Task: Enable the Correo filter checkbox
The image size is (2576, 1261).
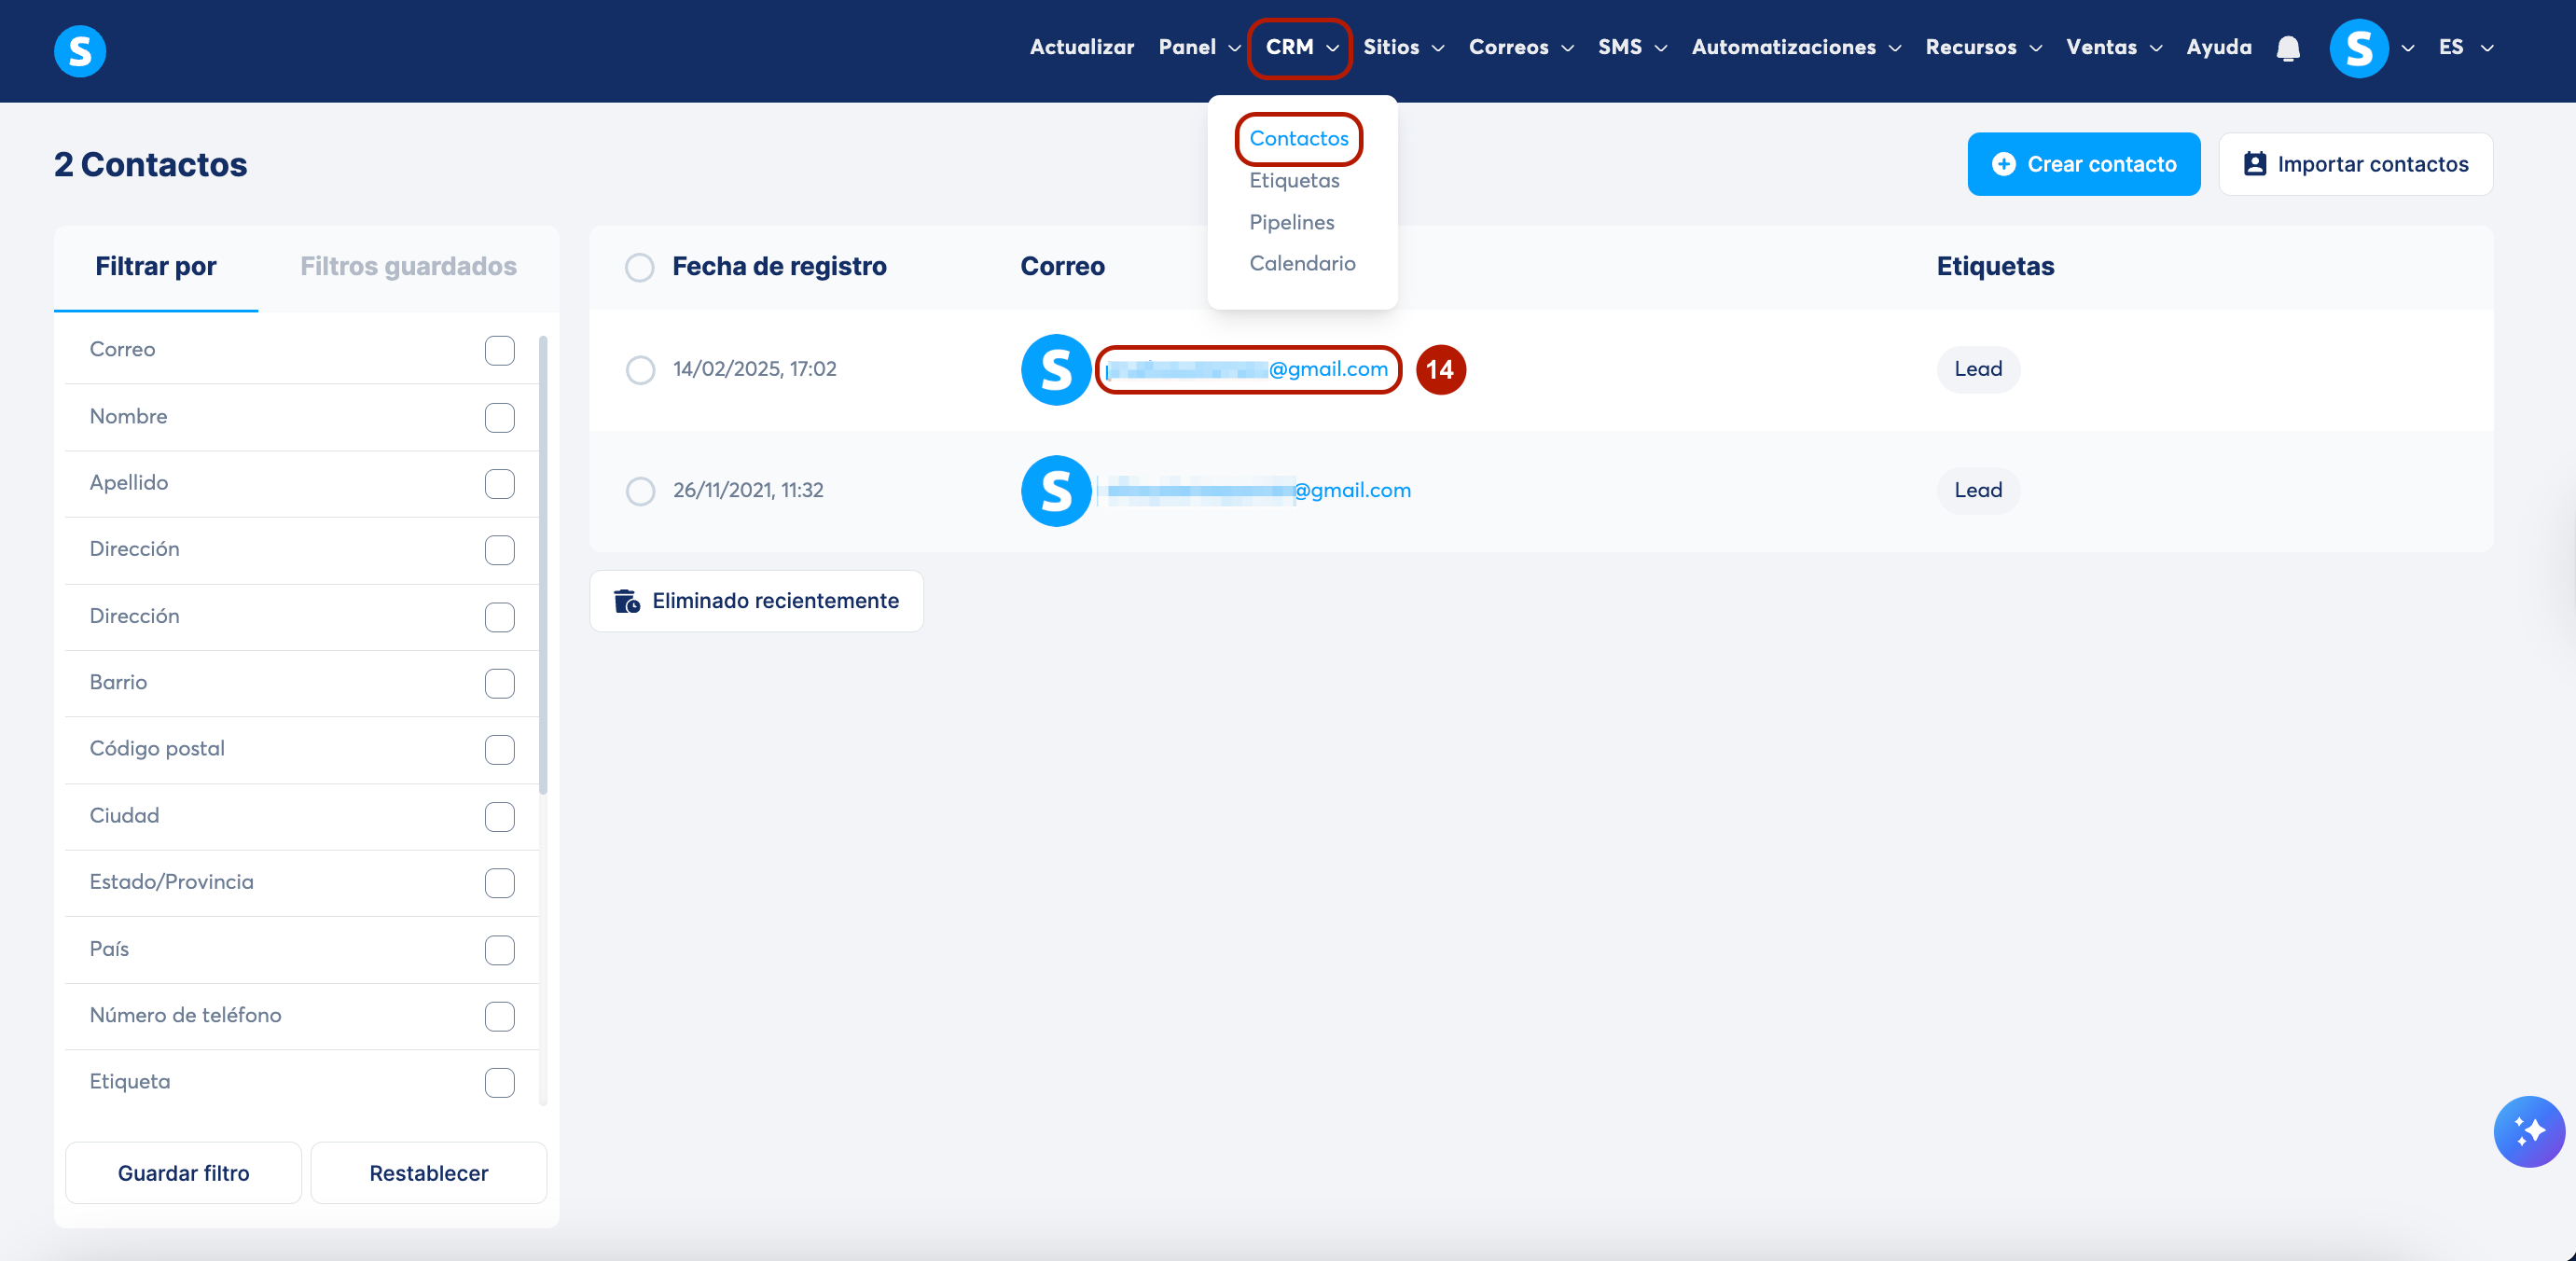Action: click(499, 350)
